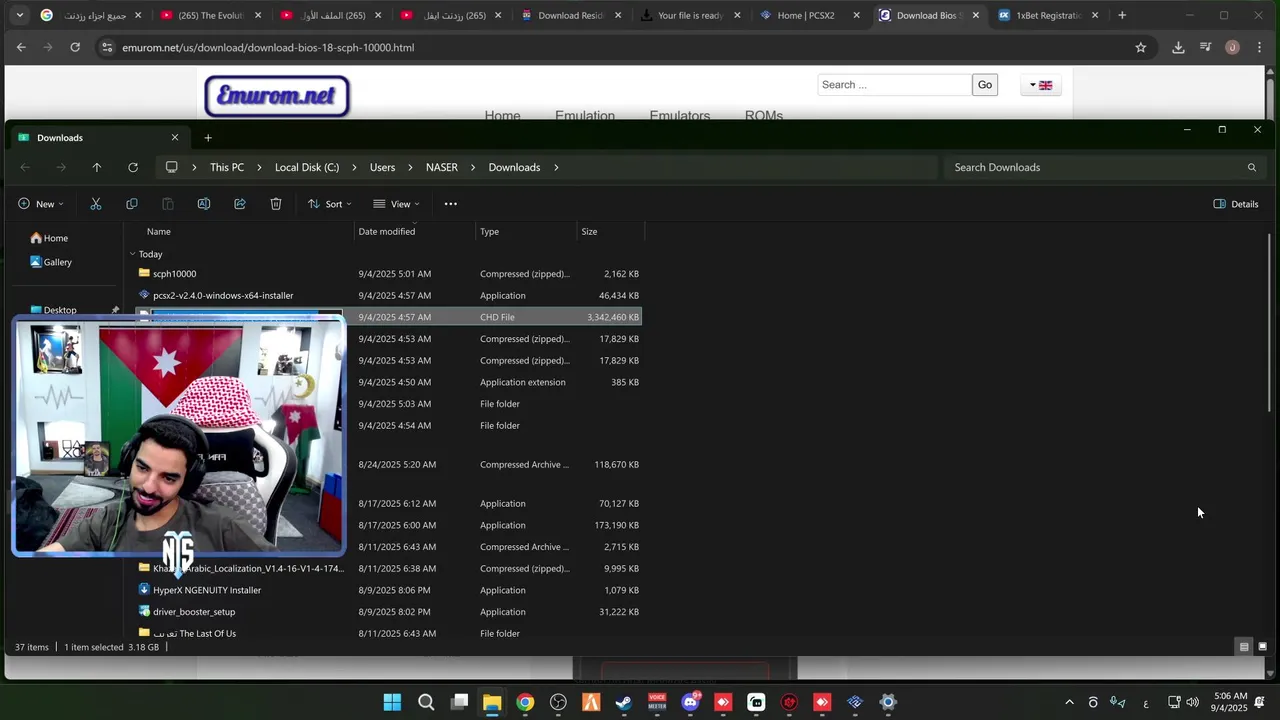Open a new Chrome tab
This screenshot has width=1280, height=720.
click(1122, 15)
